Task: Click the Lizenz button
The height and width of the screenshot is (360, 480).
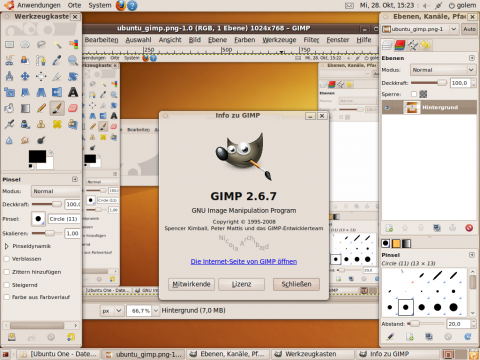Action: tap(241, 284)
